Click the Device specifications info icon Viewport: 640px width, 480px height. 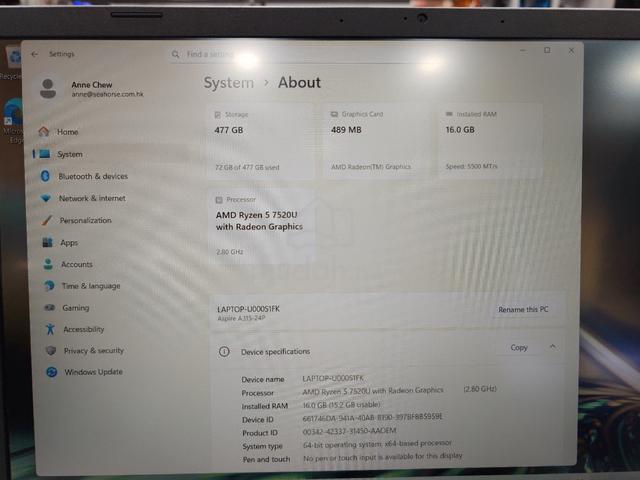(224, 351)
